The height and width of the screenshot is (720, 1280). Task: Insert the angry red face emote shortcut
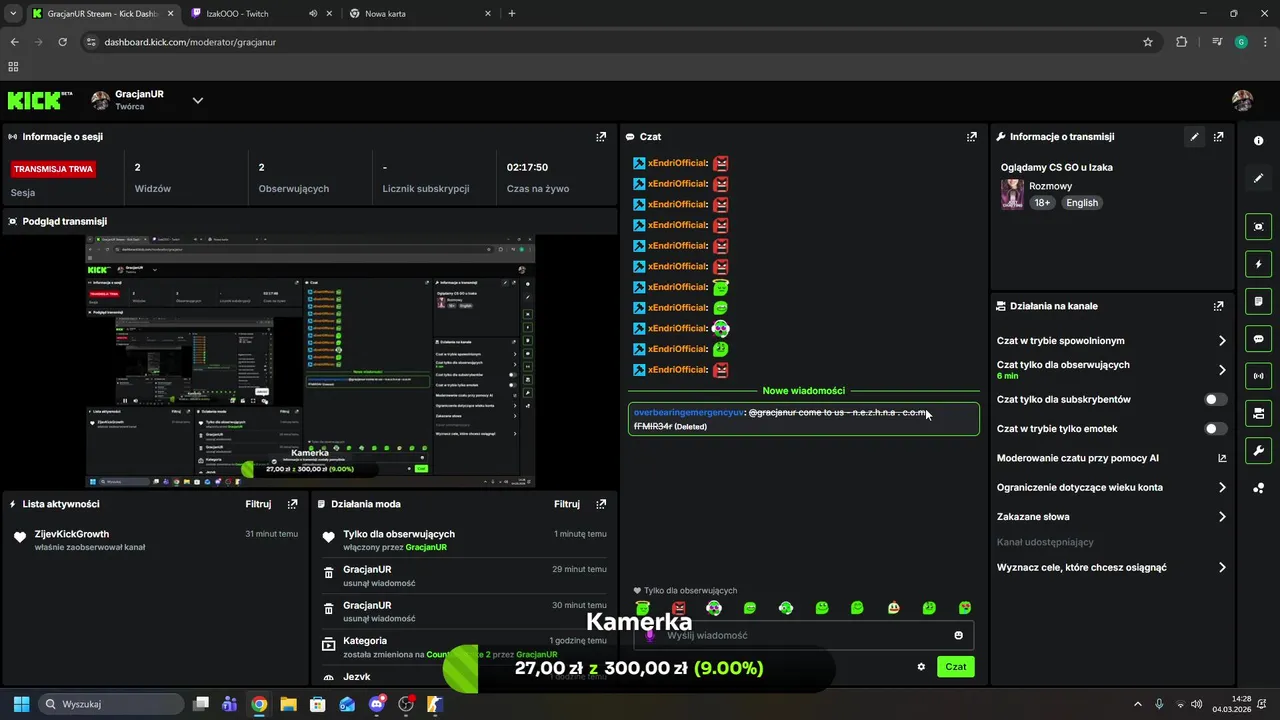679,608
